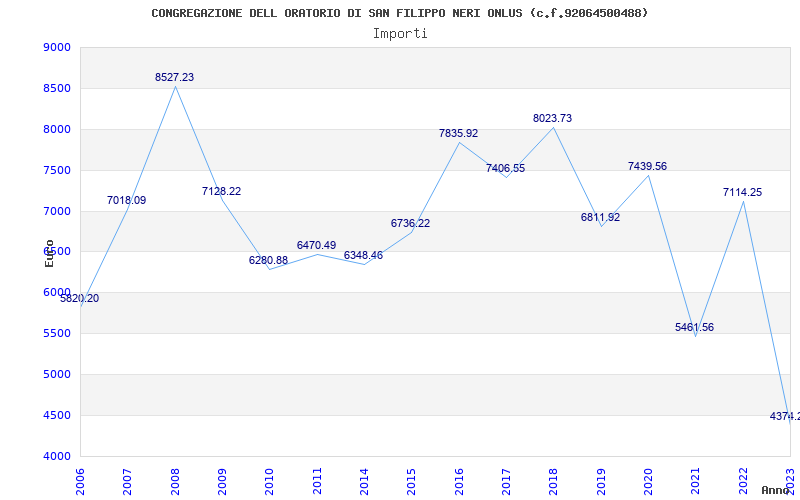Click the 7406.55 data label
This screenshot has width=800, height=500.
click(505, 168)
